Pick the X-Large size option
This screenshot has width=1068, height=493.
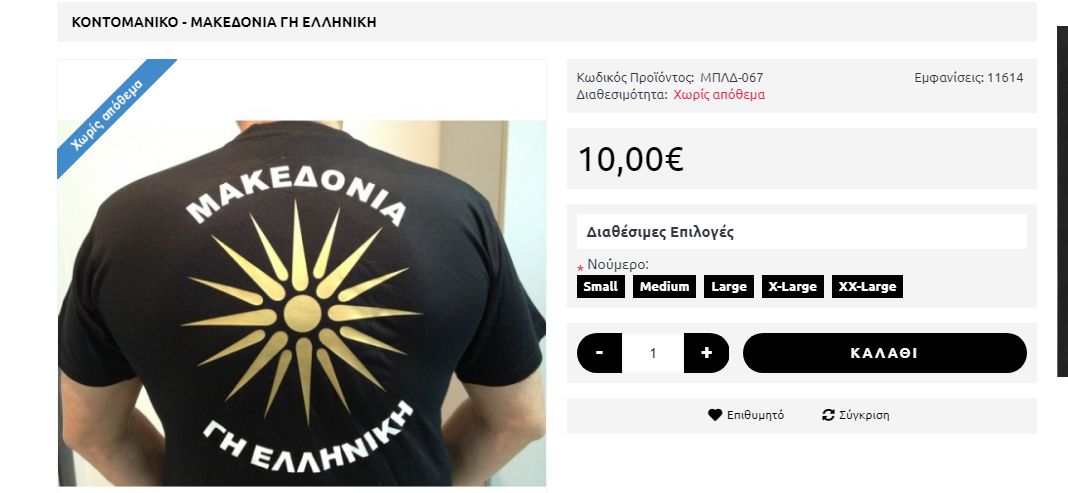click(793, 287)
